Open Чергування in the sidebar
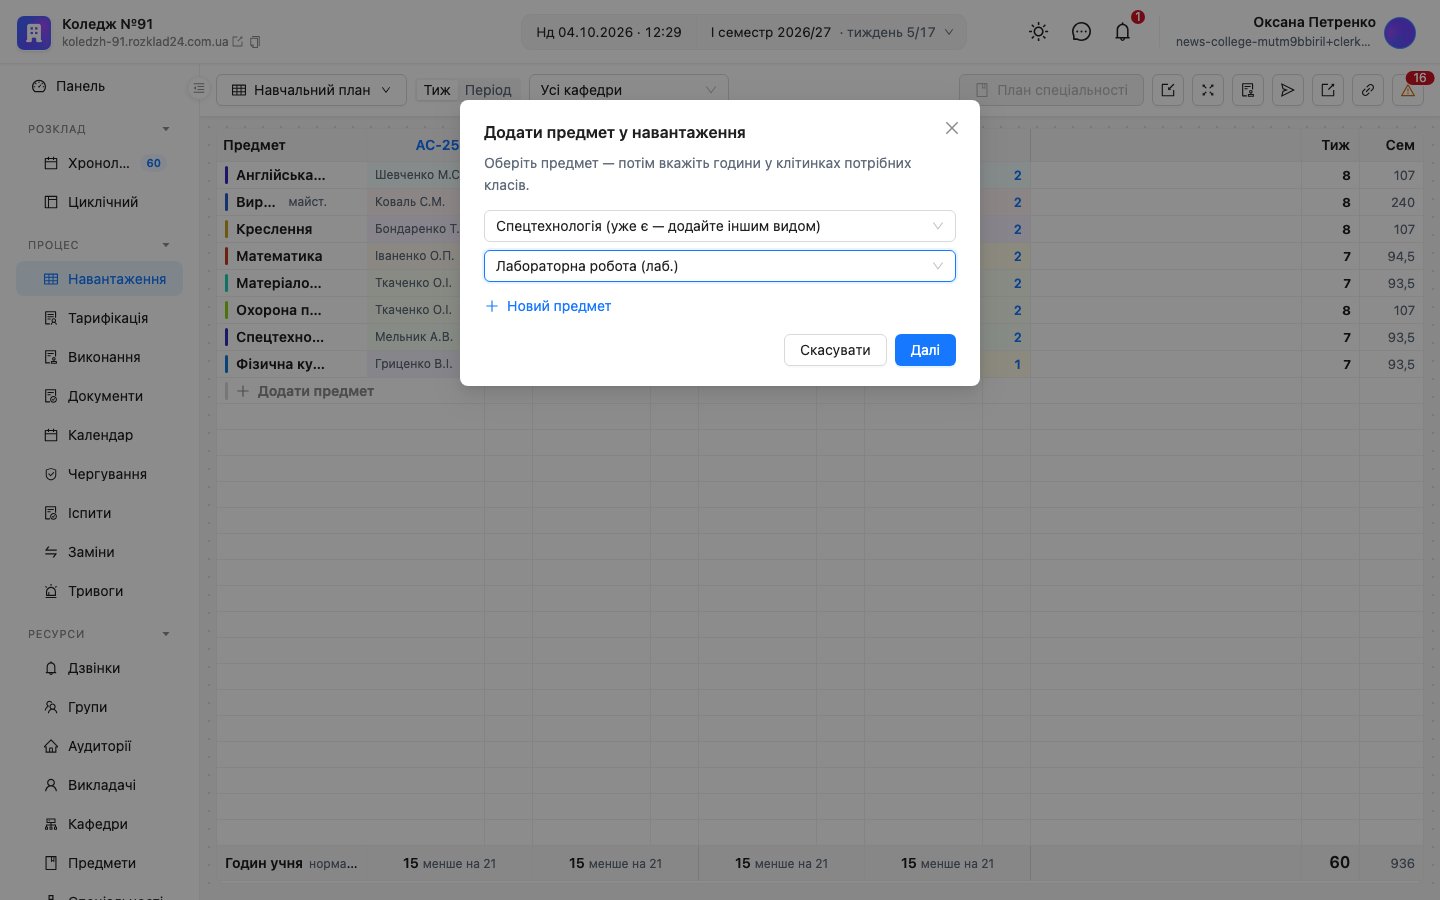Image resolution: width=1440 pixels, height=900 pixels. point(100,474)
